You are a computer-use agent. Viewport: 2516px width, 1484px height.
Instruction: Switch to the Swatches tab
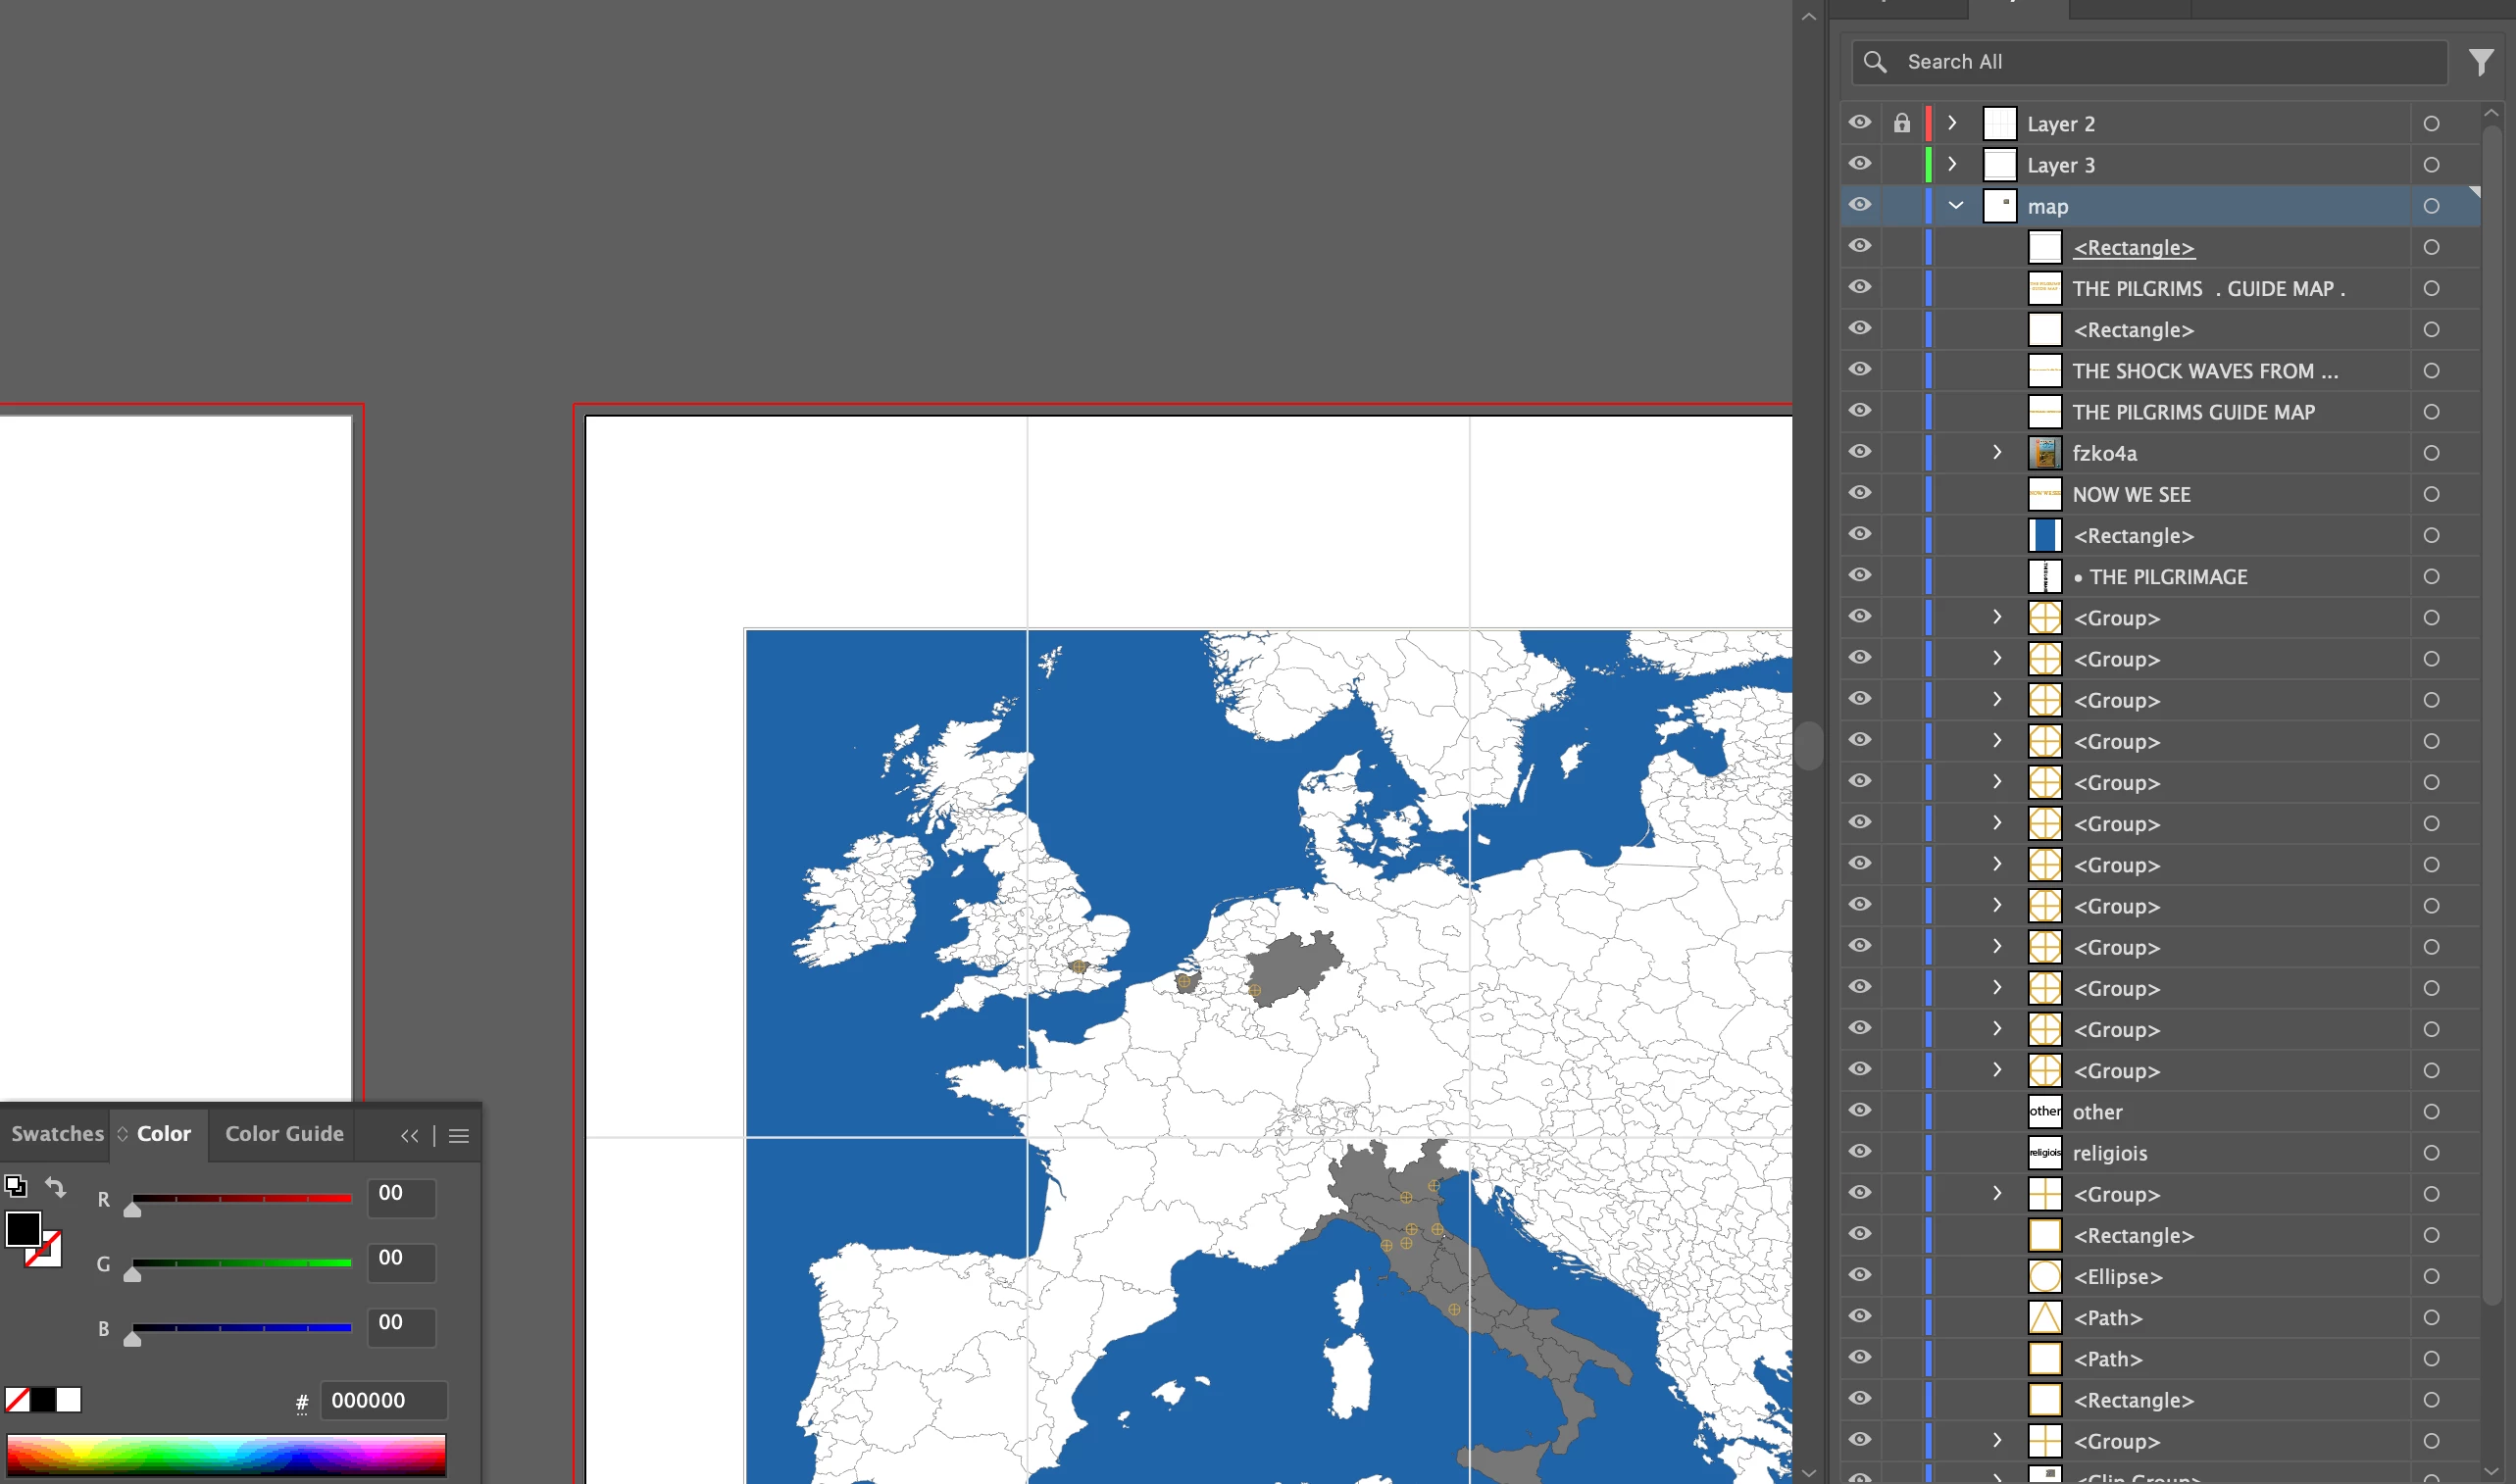click(x=57, y=1134)
